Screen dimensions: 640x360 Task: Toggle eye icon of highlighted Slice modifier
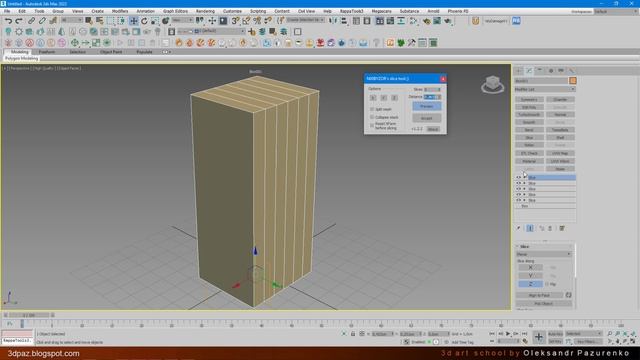tap(518, 178)
